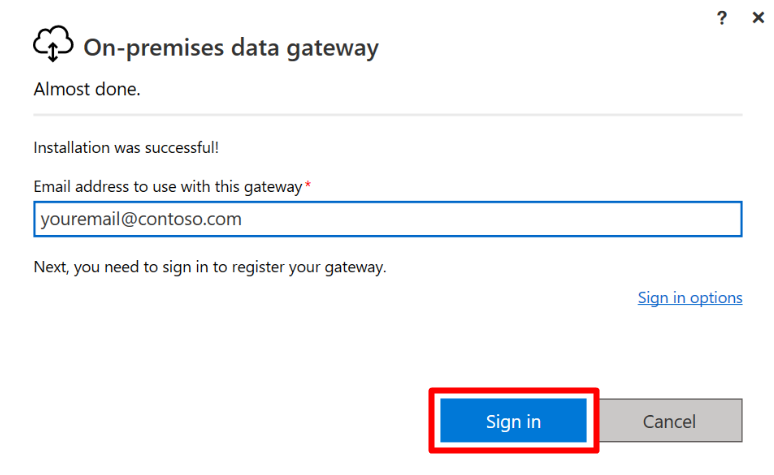The width and height of the screenshot is (774, 475).
Task: Click the Email address field label
Action: [x=168, y=187]
